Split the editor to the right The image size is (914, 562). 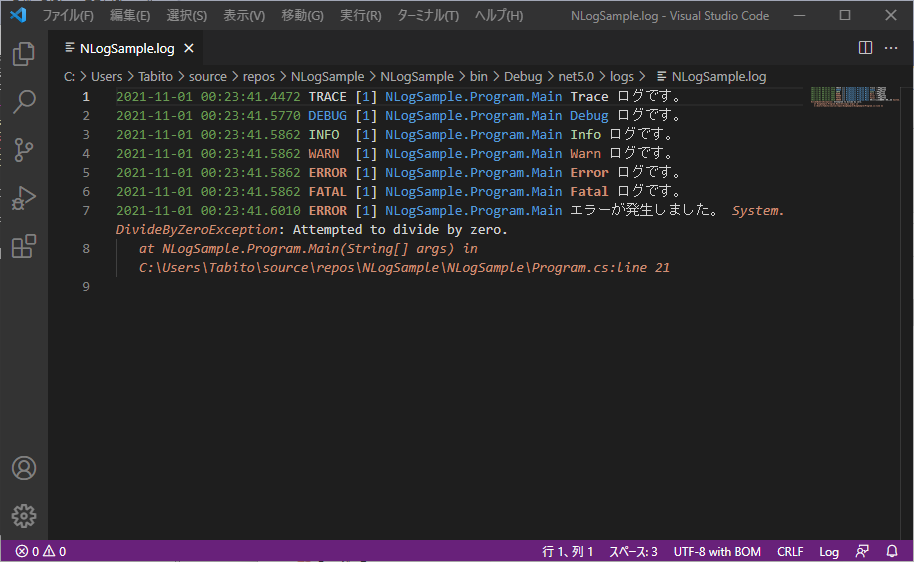(866, 48)
